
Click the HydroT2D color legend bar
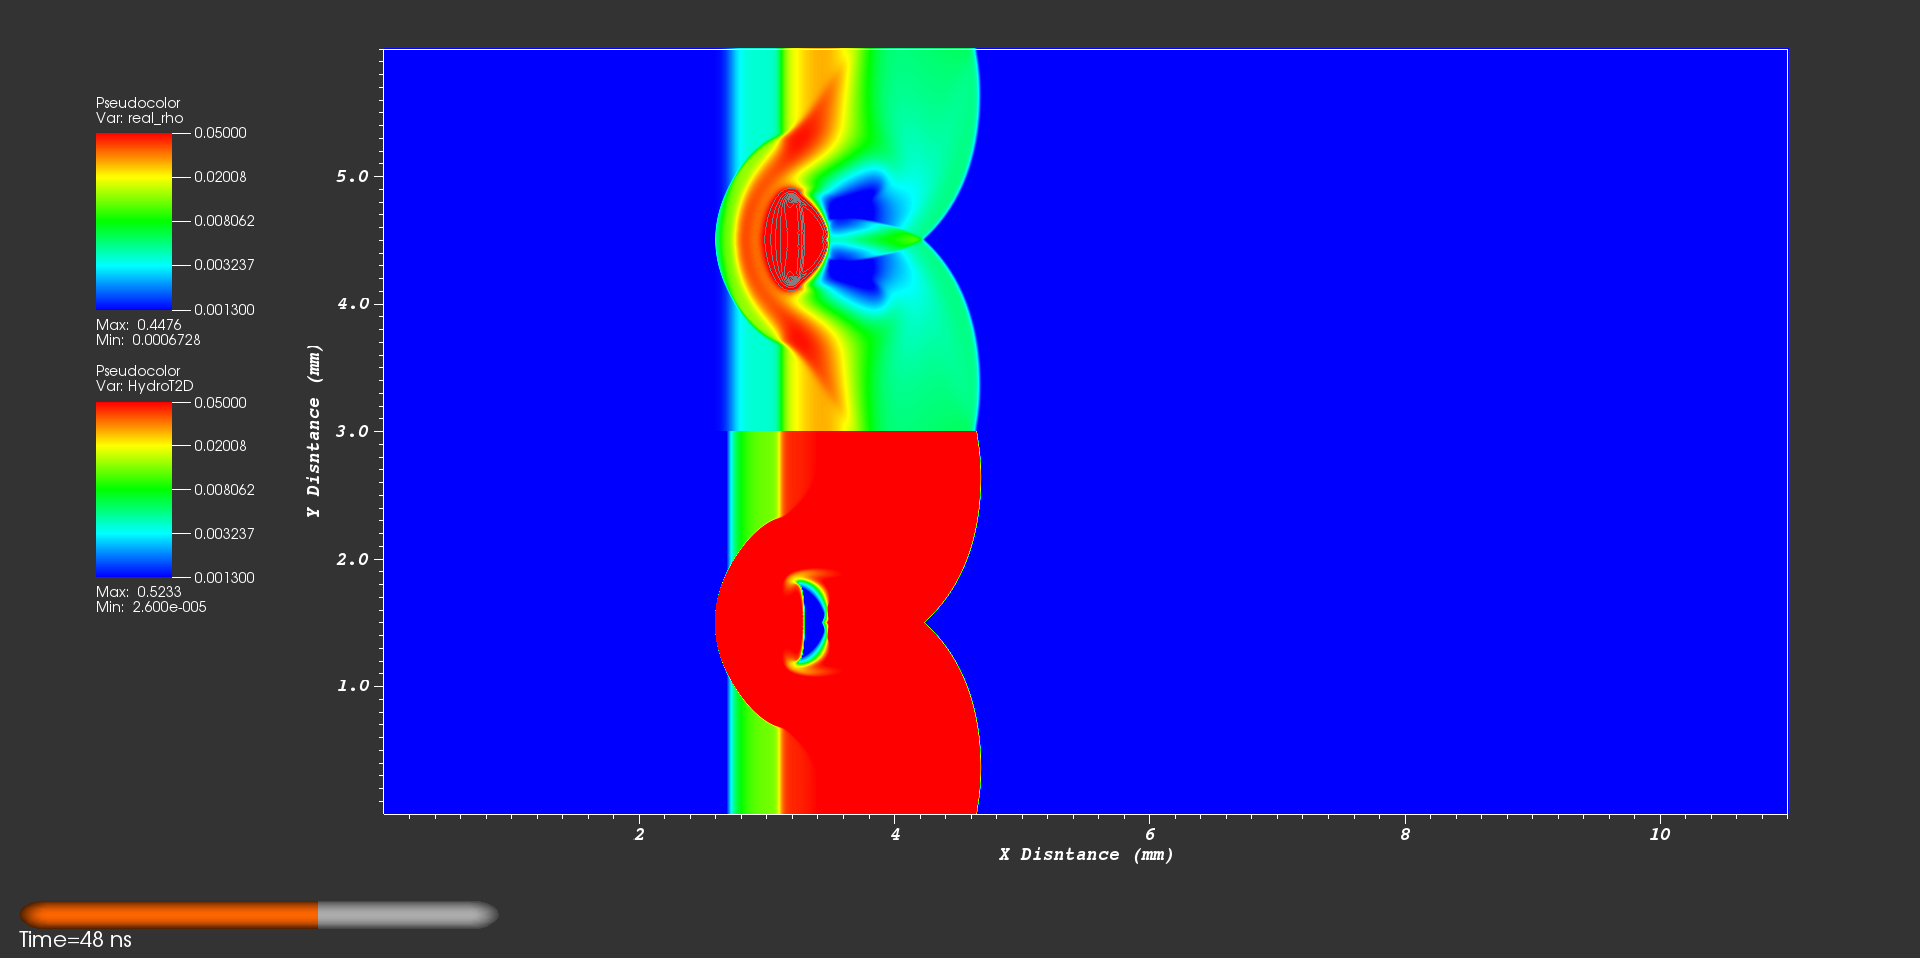pyautogui.click(x=134, y=490)
